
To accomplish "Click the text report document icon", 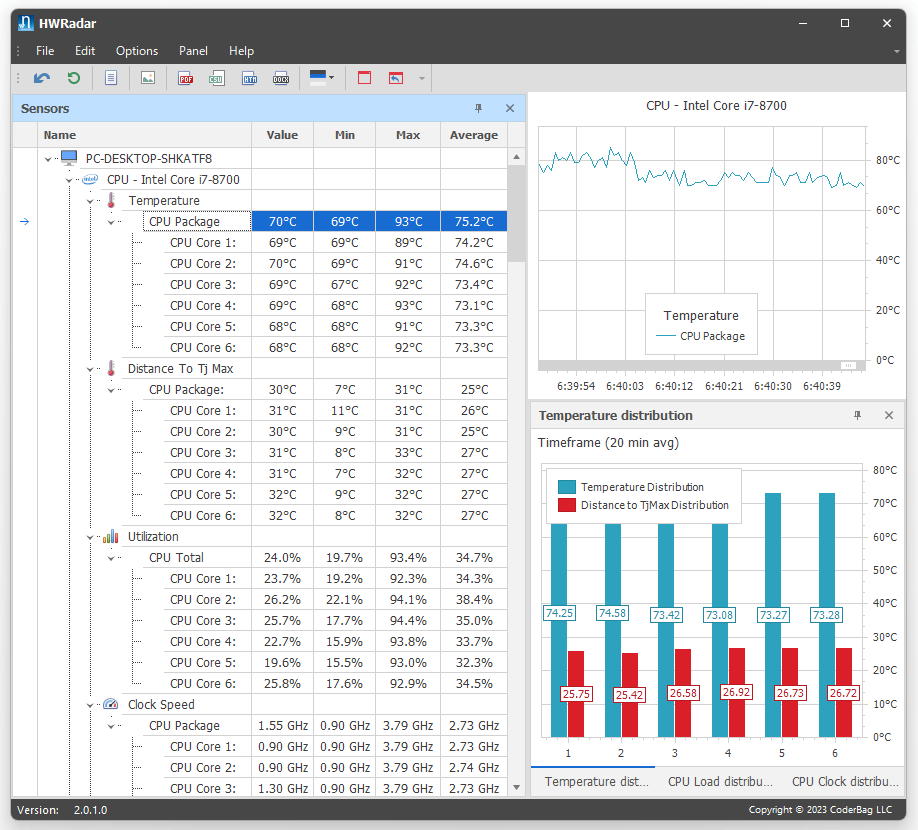I will click(111, 78).
